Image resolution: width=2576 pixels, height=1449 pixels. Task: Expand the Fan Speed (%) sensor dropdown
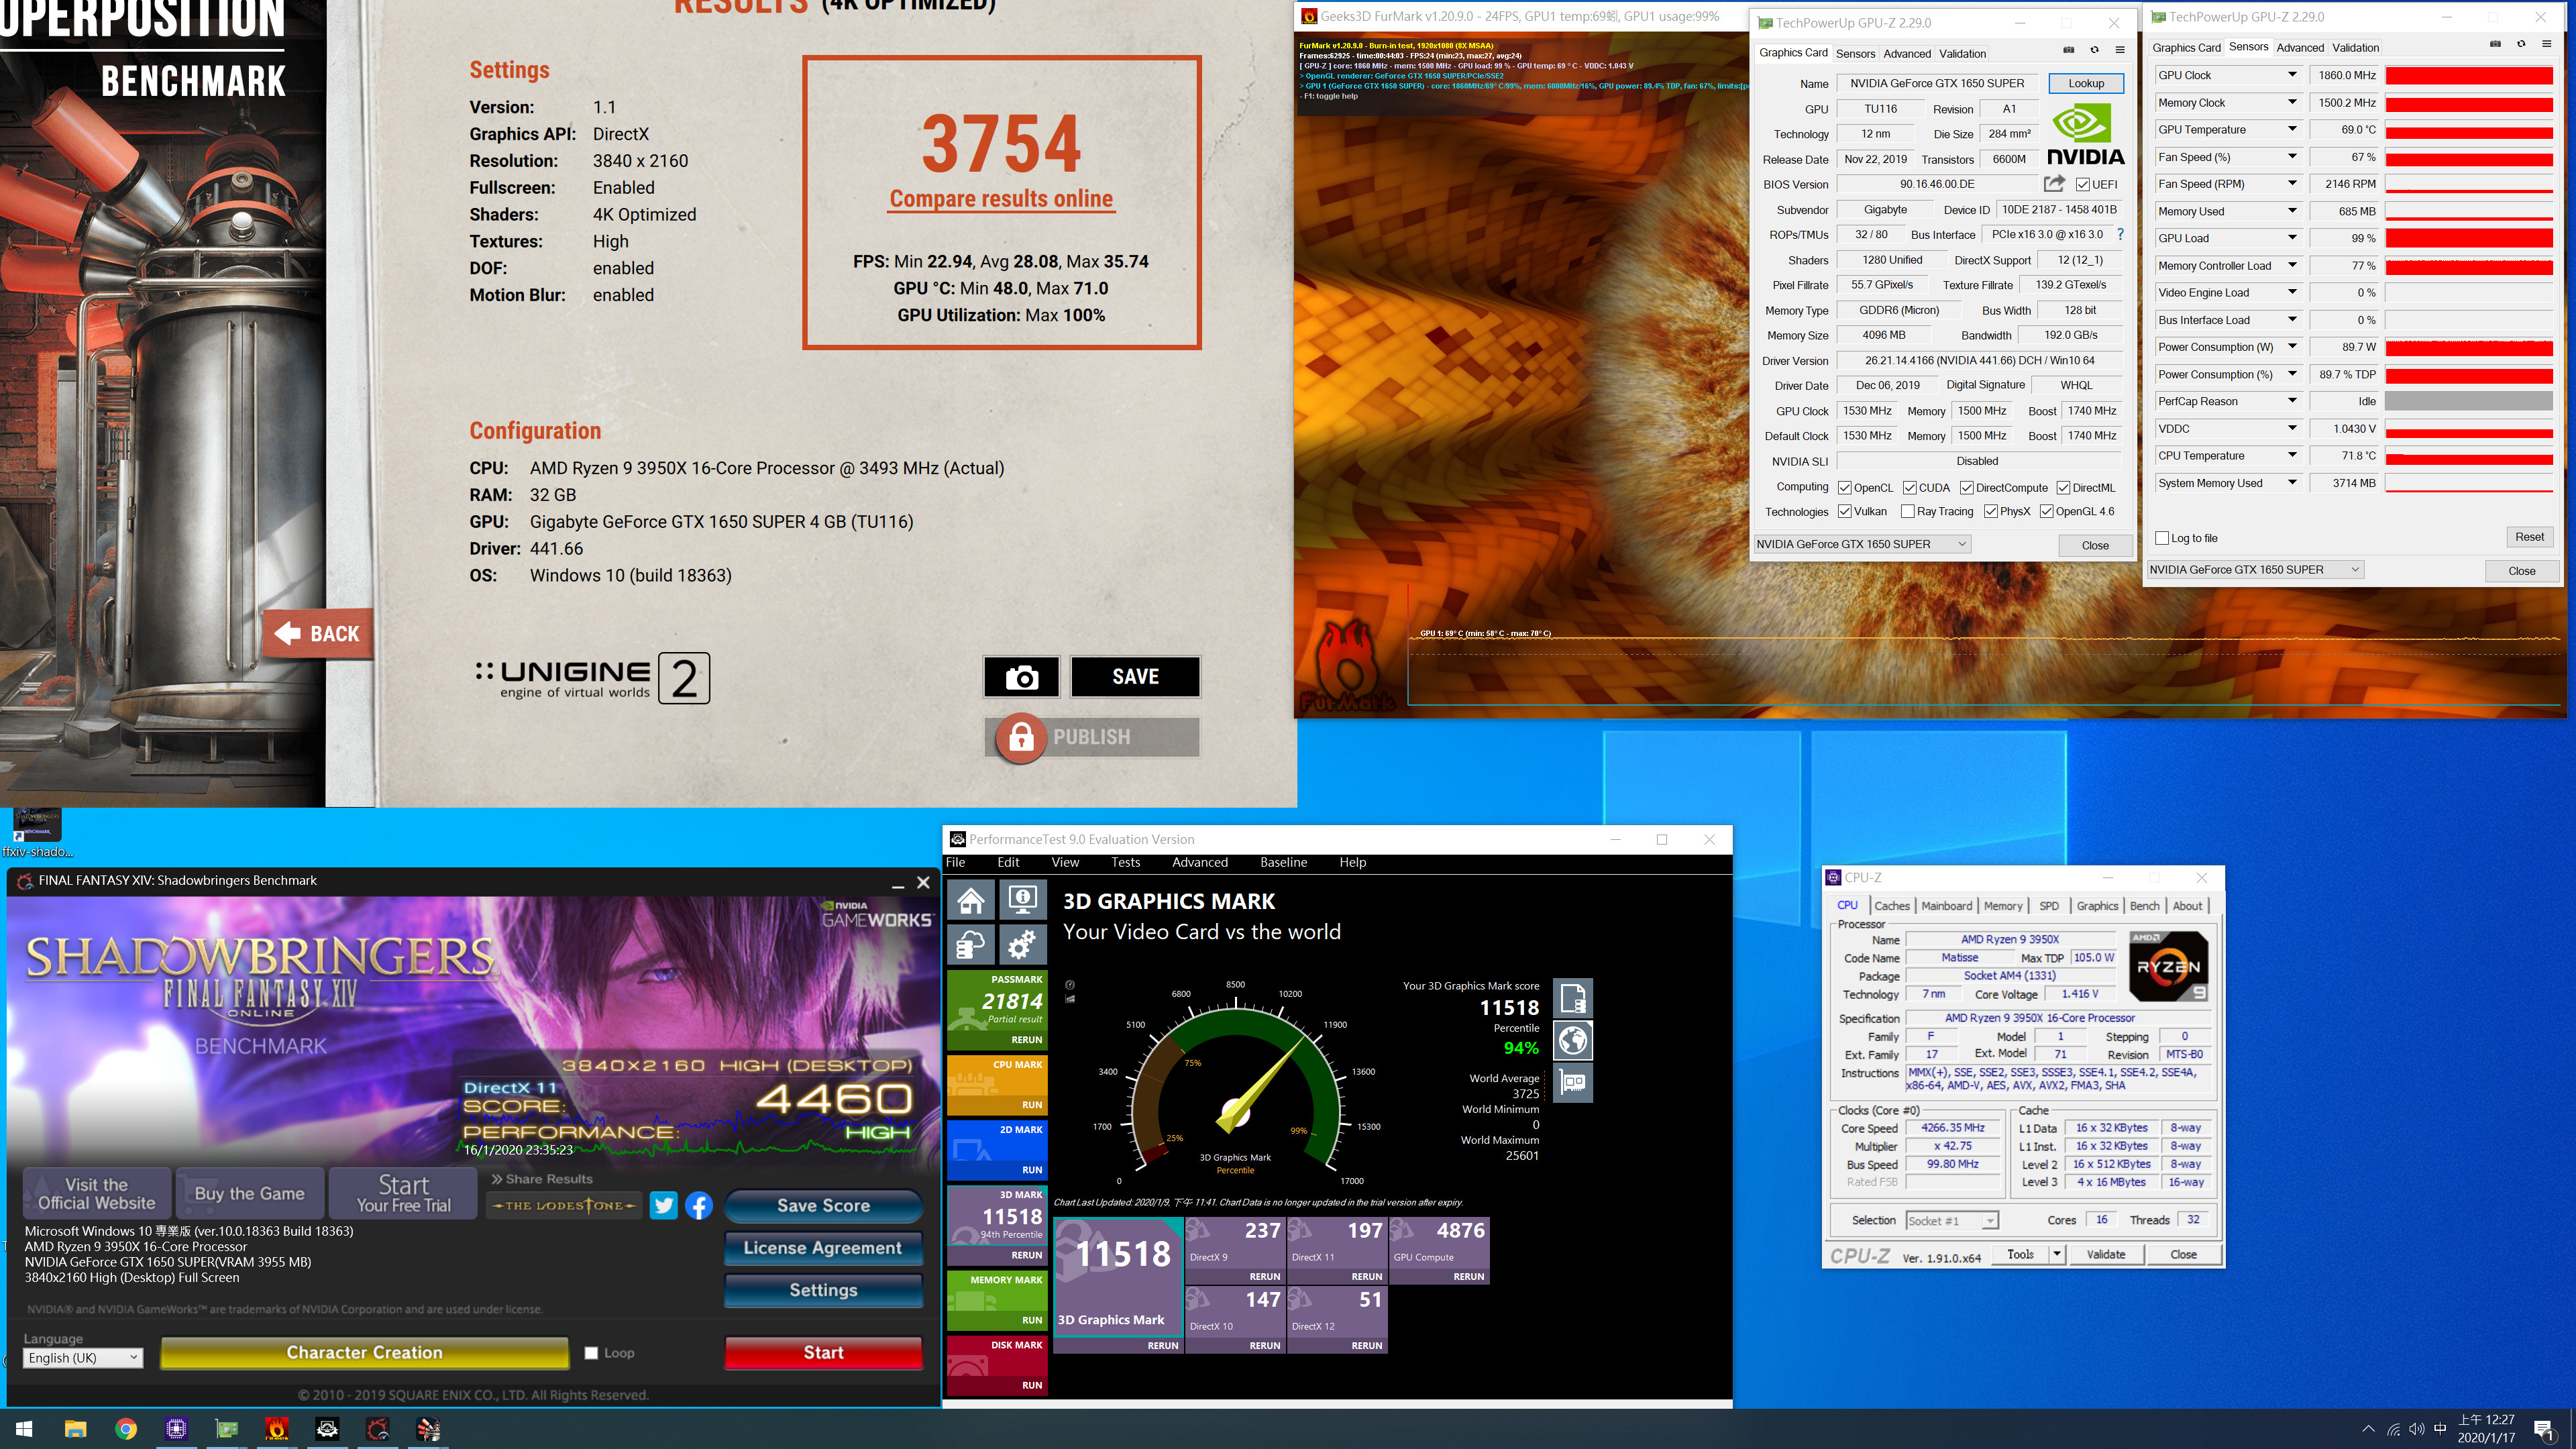2292,157
